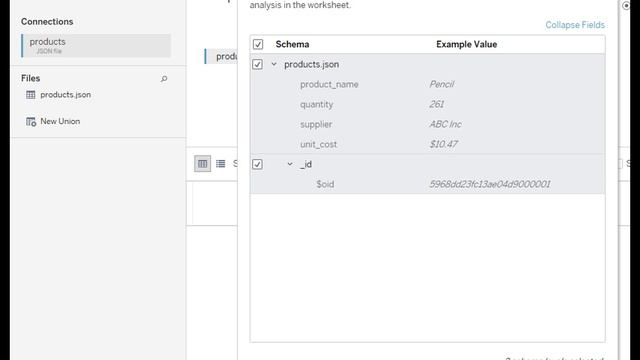Click the quantity schema field
This screenshot has width=640, height=360.
(316, 104)
